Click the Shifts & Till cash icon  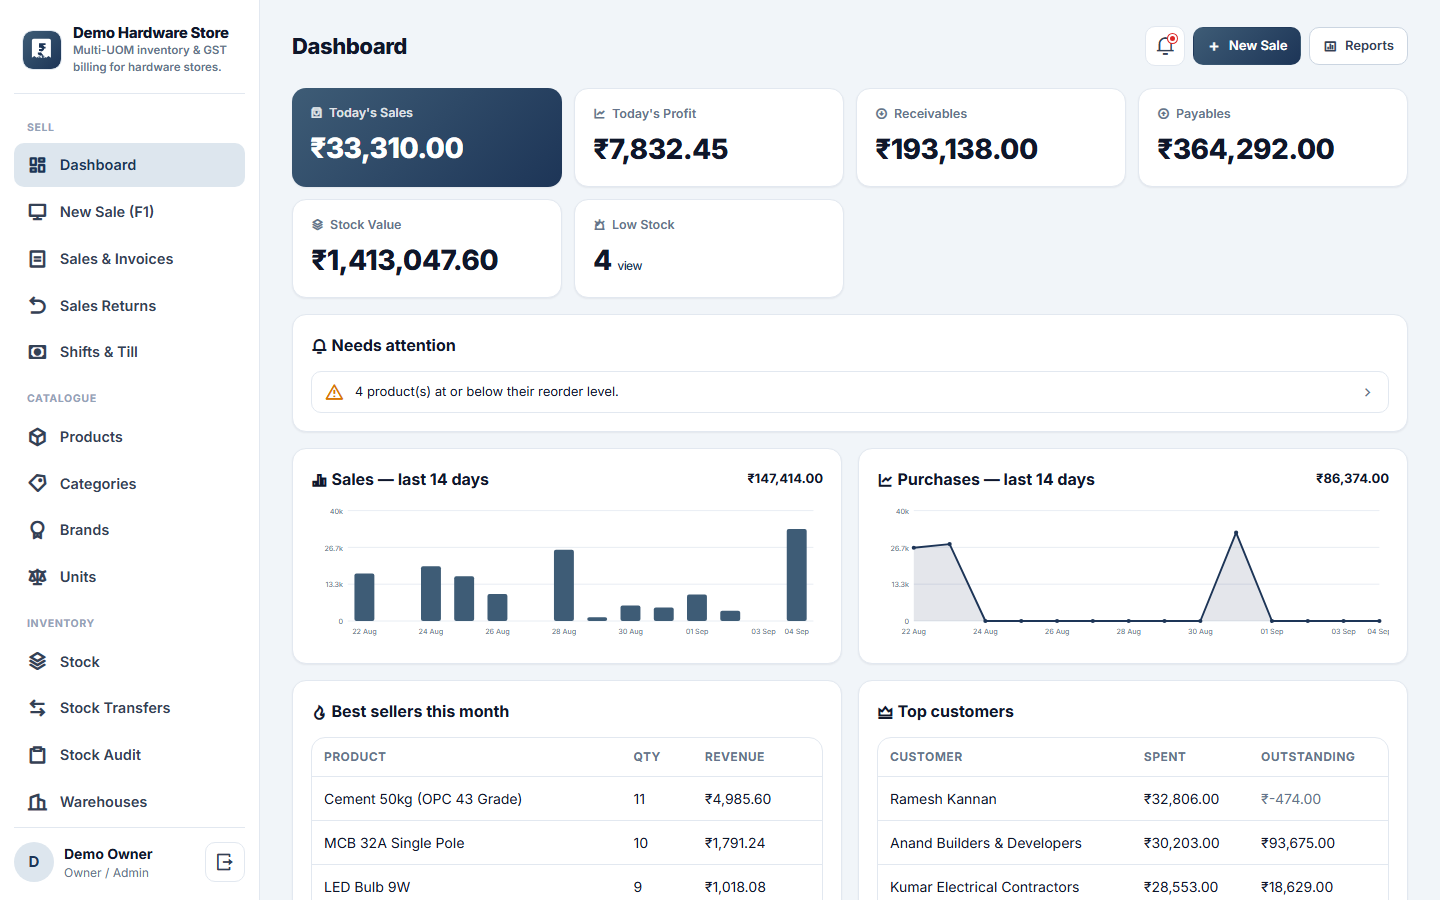point(37,352)
